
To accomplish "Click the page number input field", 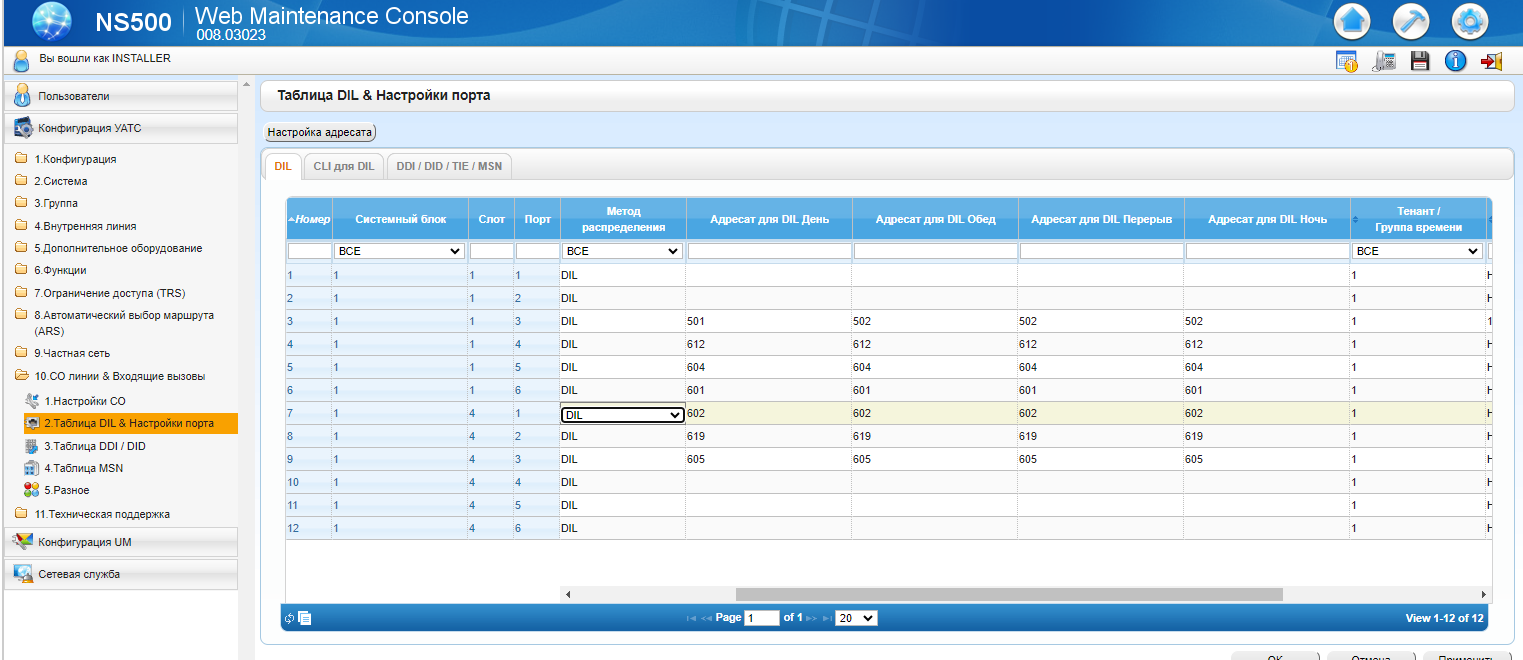I will pyautogui.click(x=761, y=618).
